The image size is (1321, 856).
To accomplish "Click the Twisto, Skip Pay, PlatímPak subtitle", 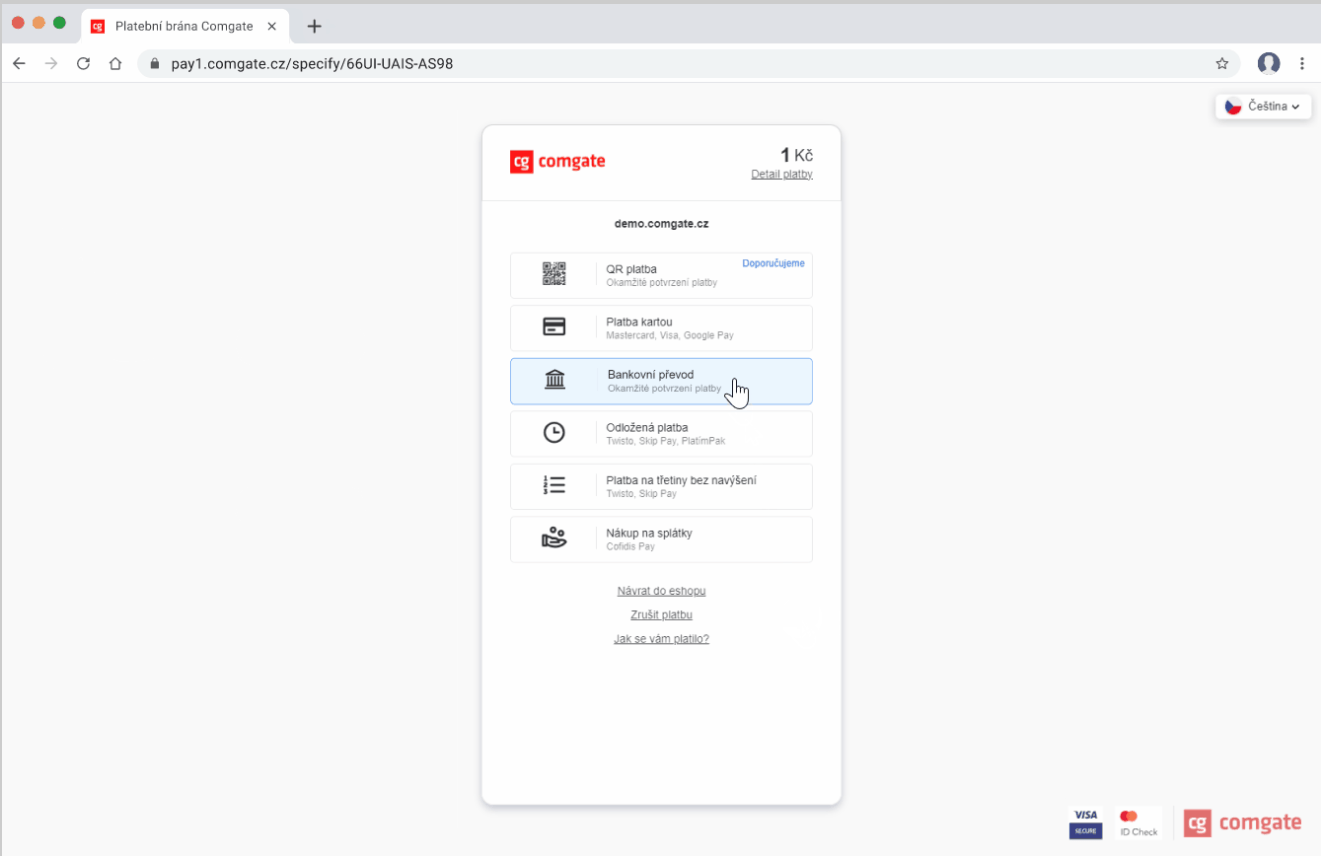I will [x=666, y=441].
